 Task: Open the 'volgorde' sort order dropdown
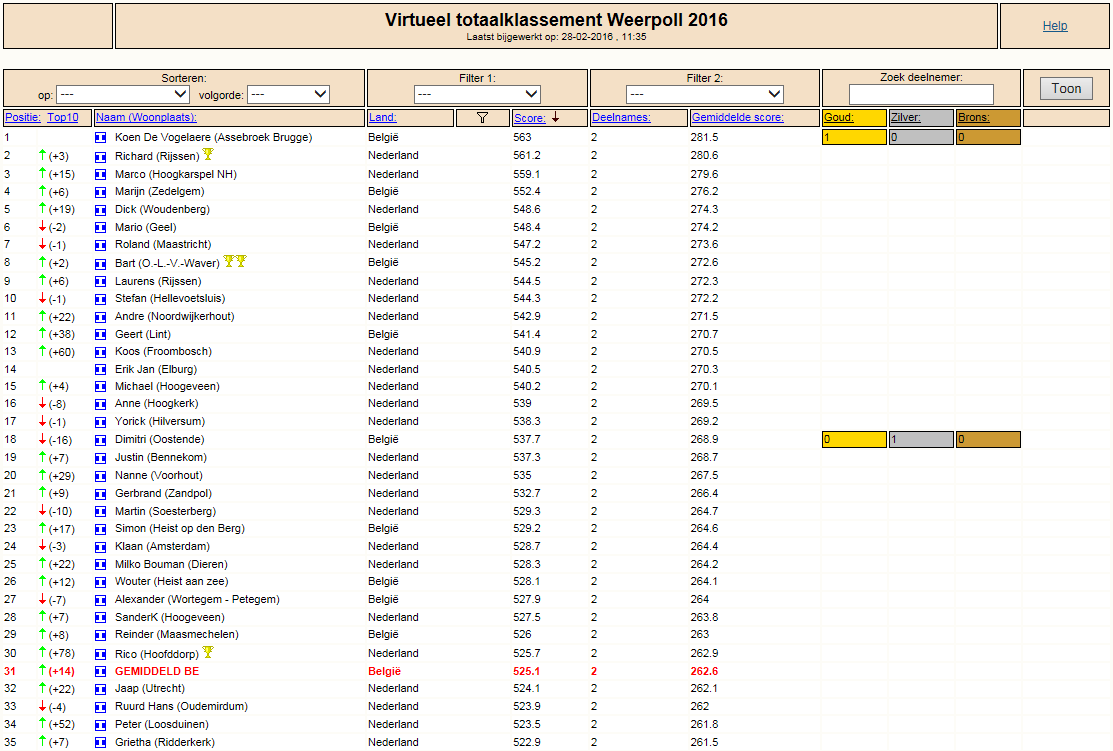pyautogui.click(x=288, y=94)
